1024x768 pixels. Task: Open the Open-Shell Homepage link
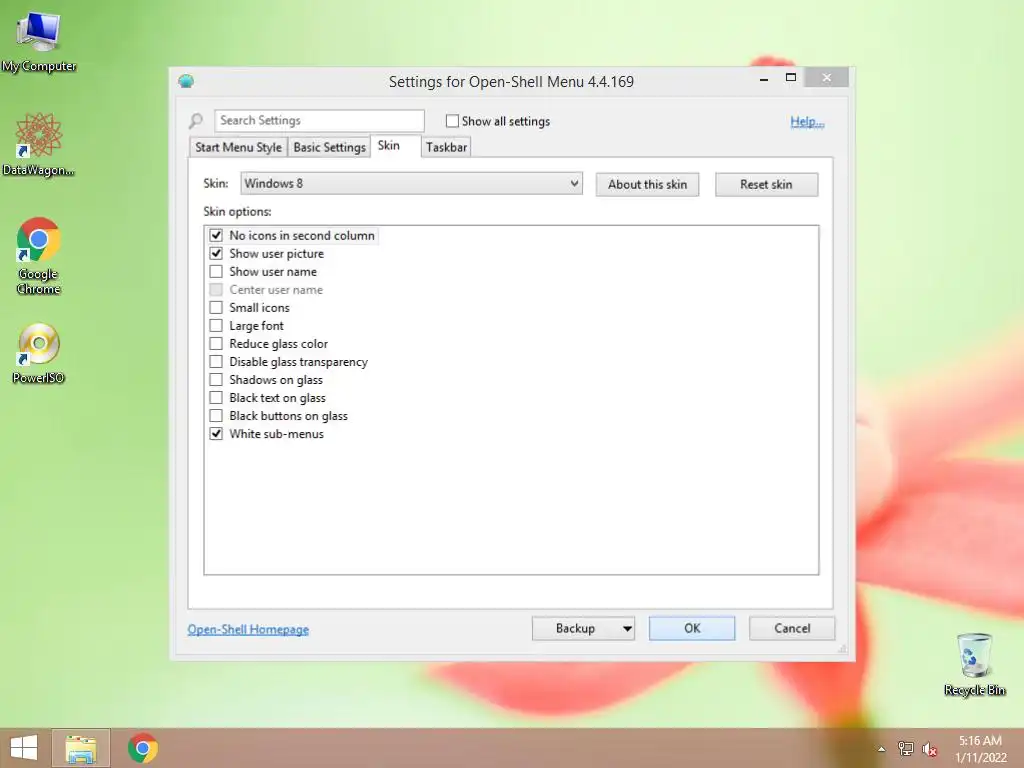pos(248,630)
